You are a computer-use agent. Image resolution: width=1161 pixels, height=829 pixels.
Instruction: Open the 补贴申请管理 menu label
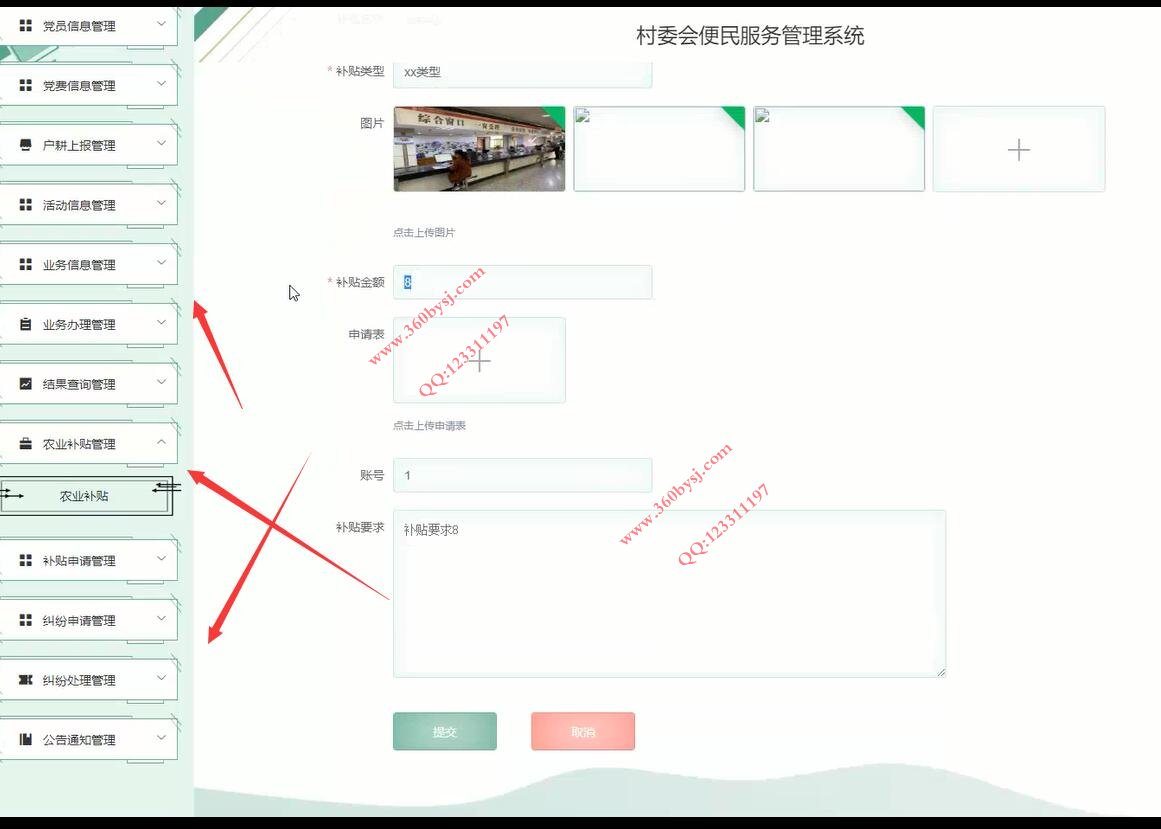(79, 561)
